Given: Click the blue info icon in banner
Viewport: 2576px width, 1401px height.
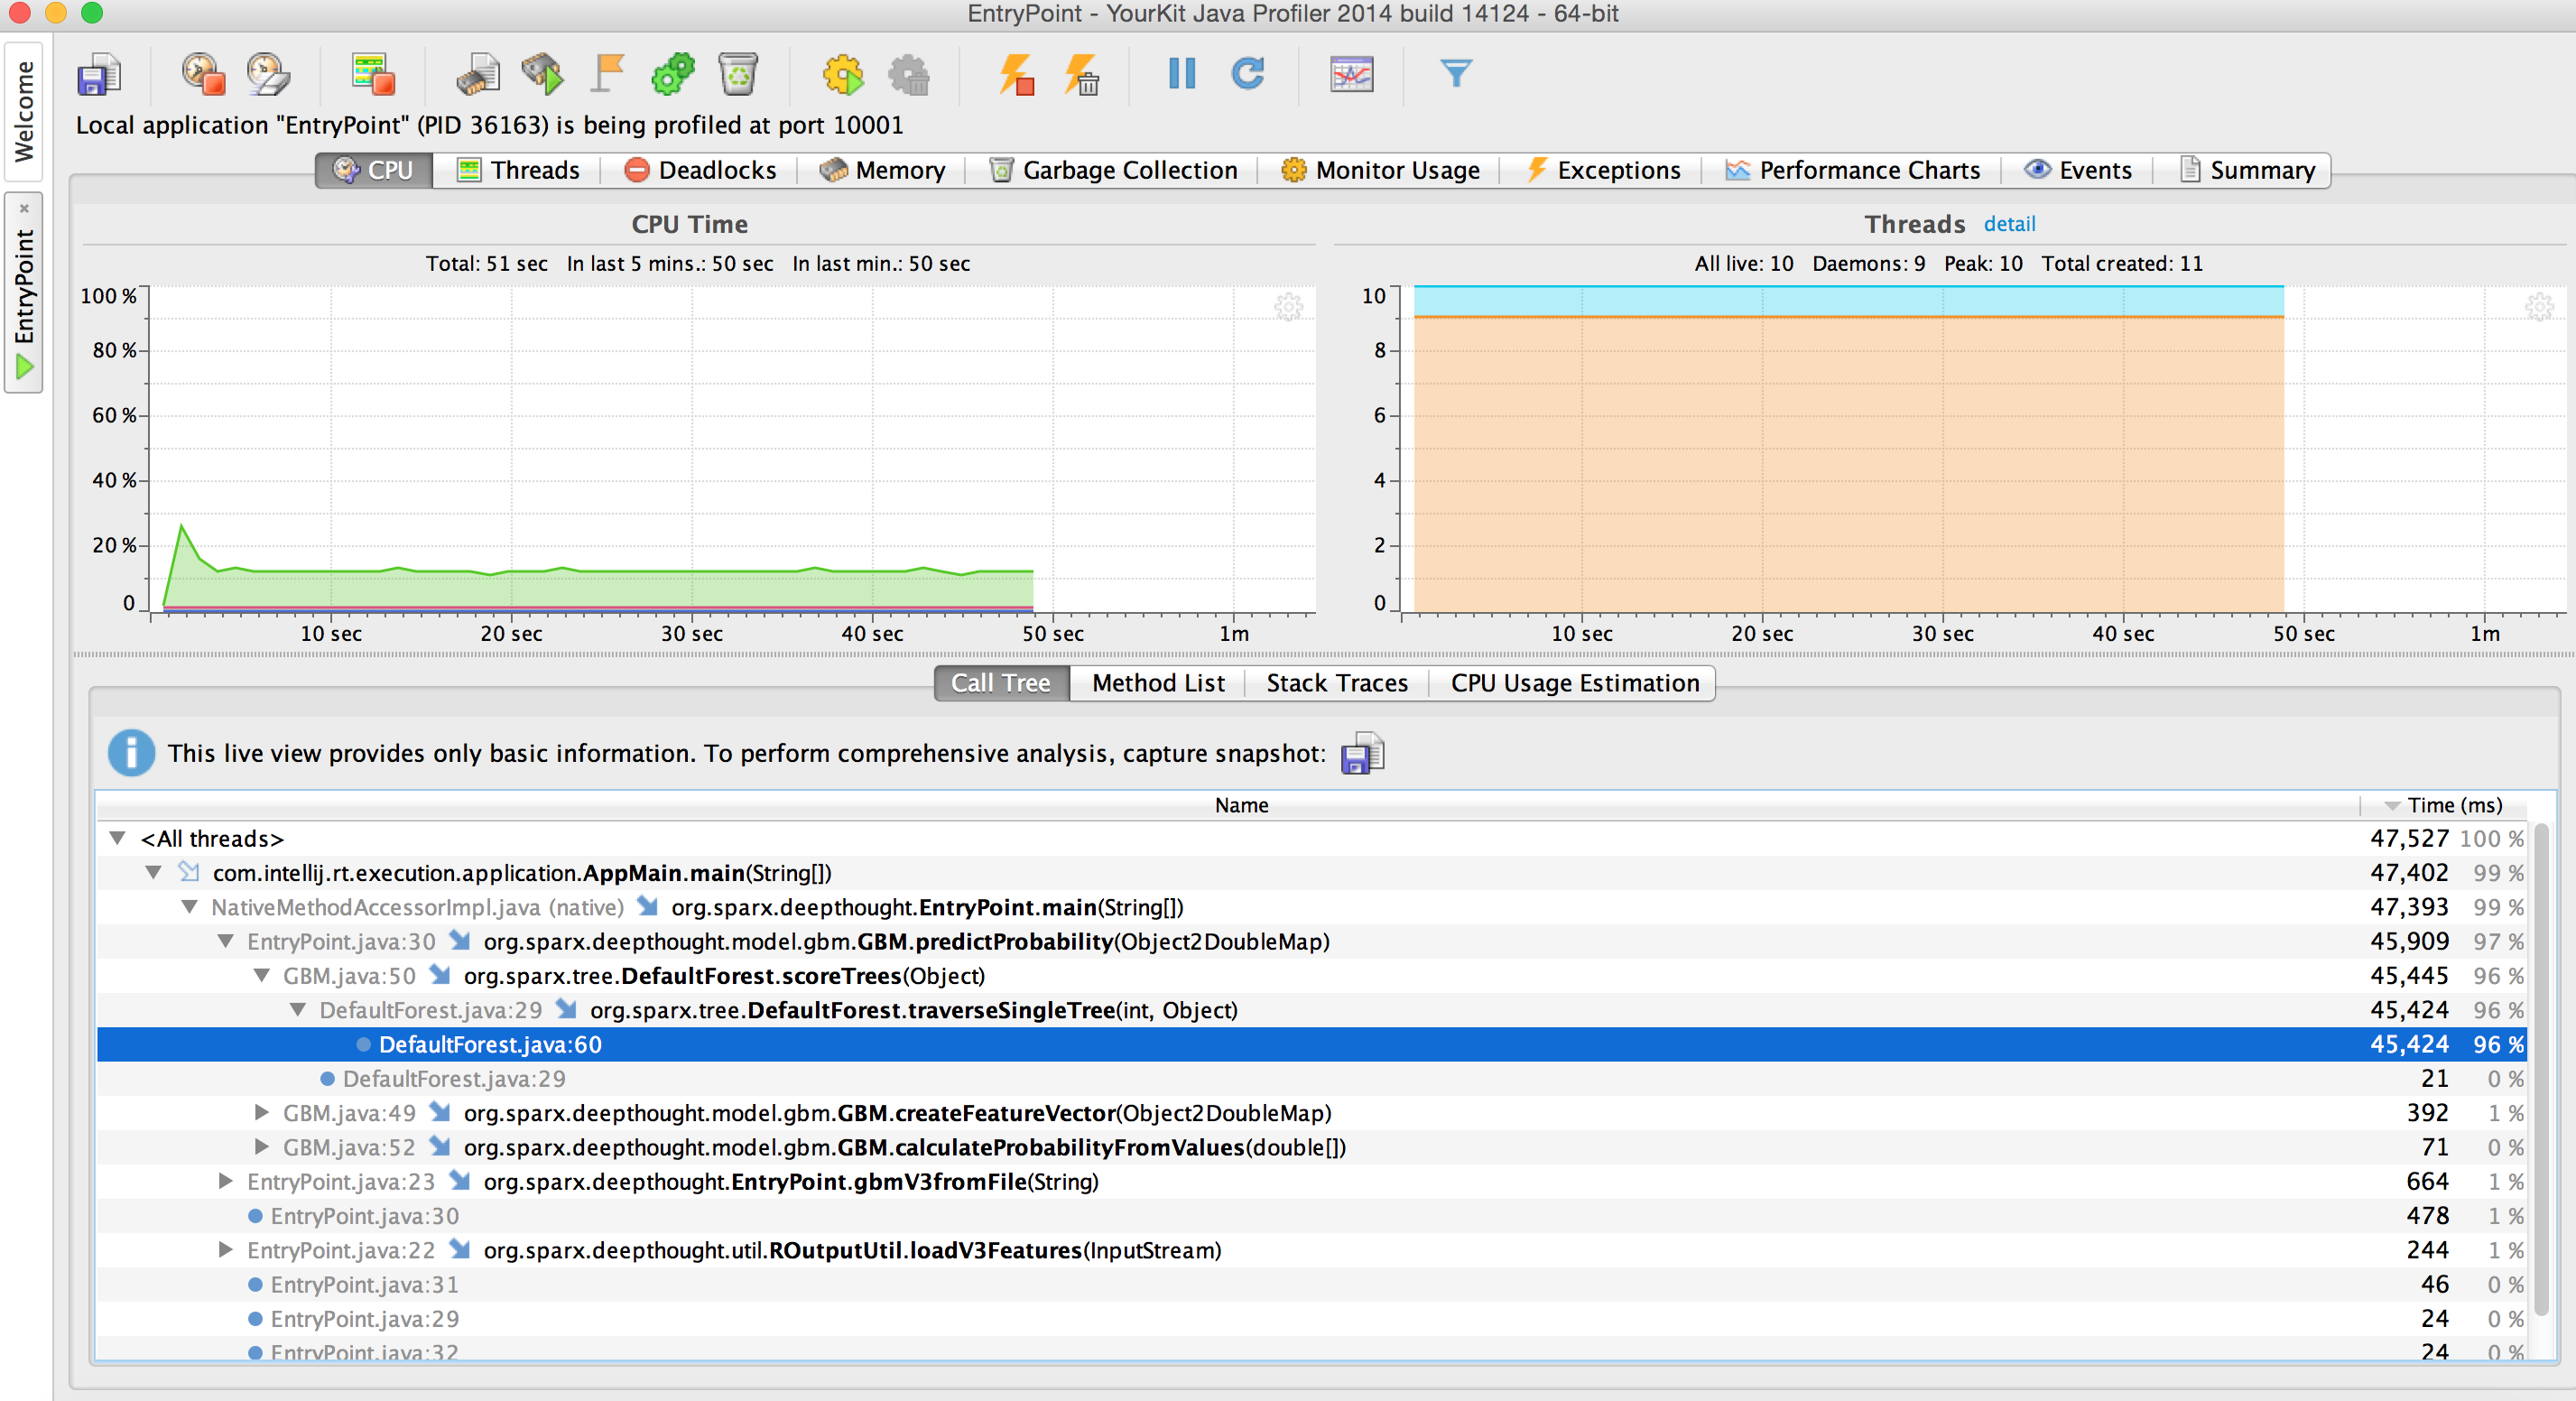Looking at the screenshot, I should tap(131, 753).
